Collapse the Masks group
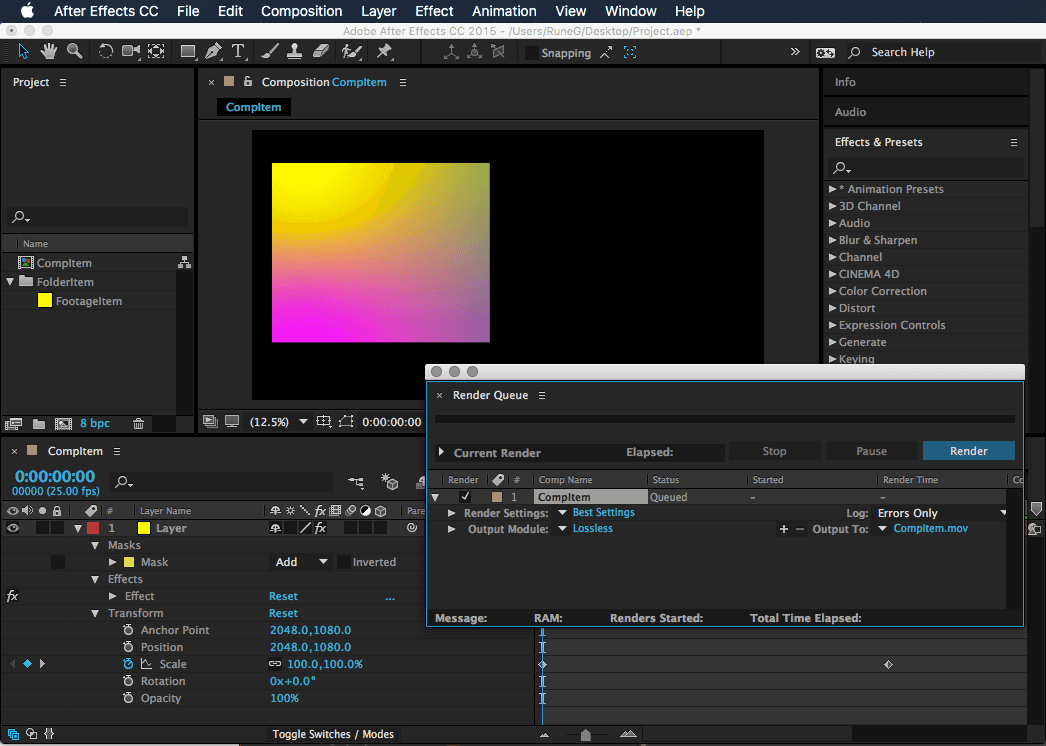1046x746 pixels. pyautogui.click(x=95, y=545)
